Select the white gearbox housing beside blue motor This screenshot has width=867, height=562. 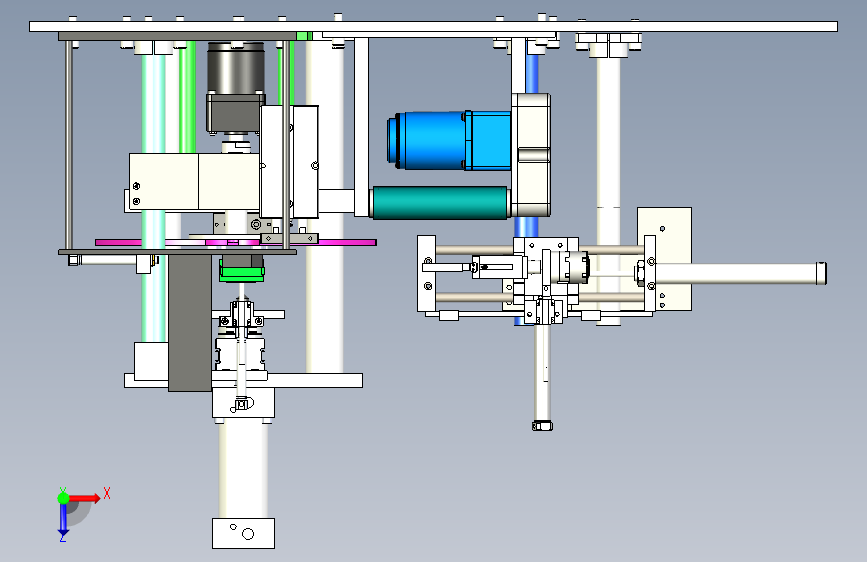tap(531, 155)
